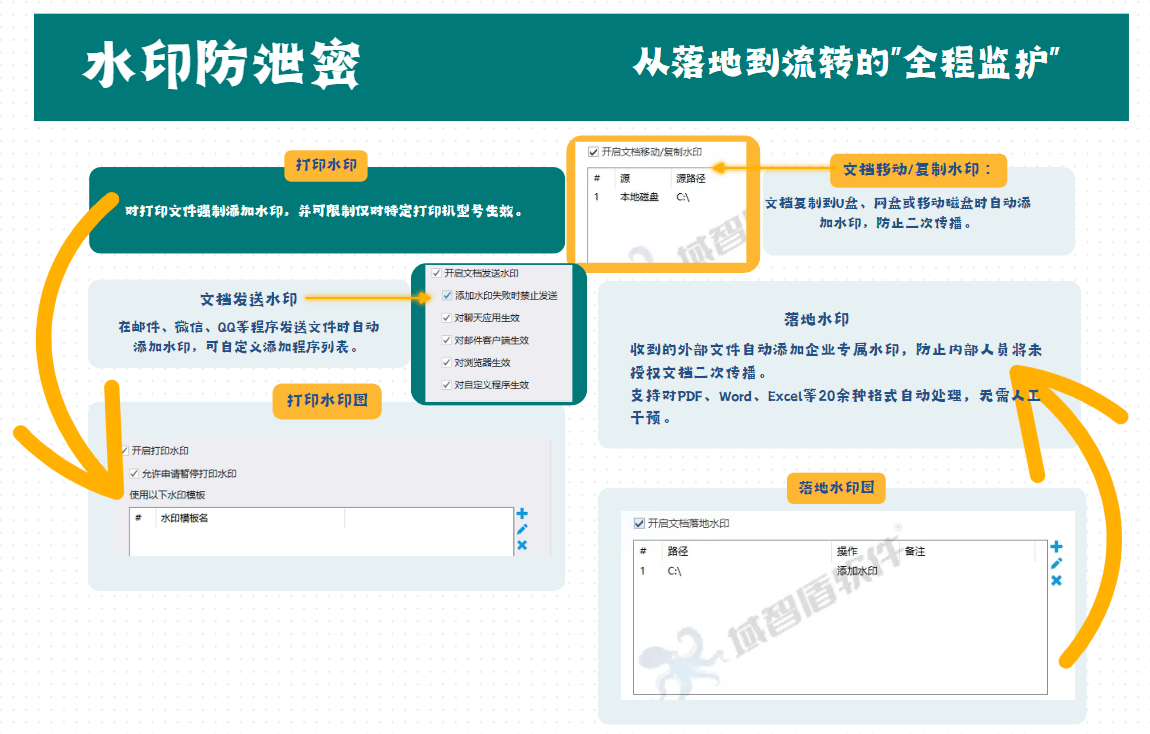Uncheck 添加水印失败时禁止发送
This screenshot has height=734, width=1150.
pyautogui.click(x=447, y=296)
